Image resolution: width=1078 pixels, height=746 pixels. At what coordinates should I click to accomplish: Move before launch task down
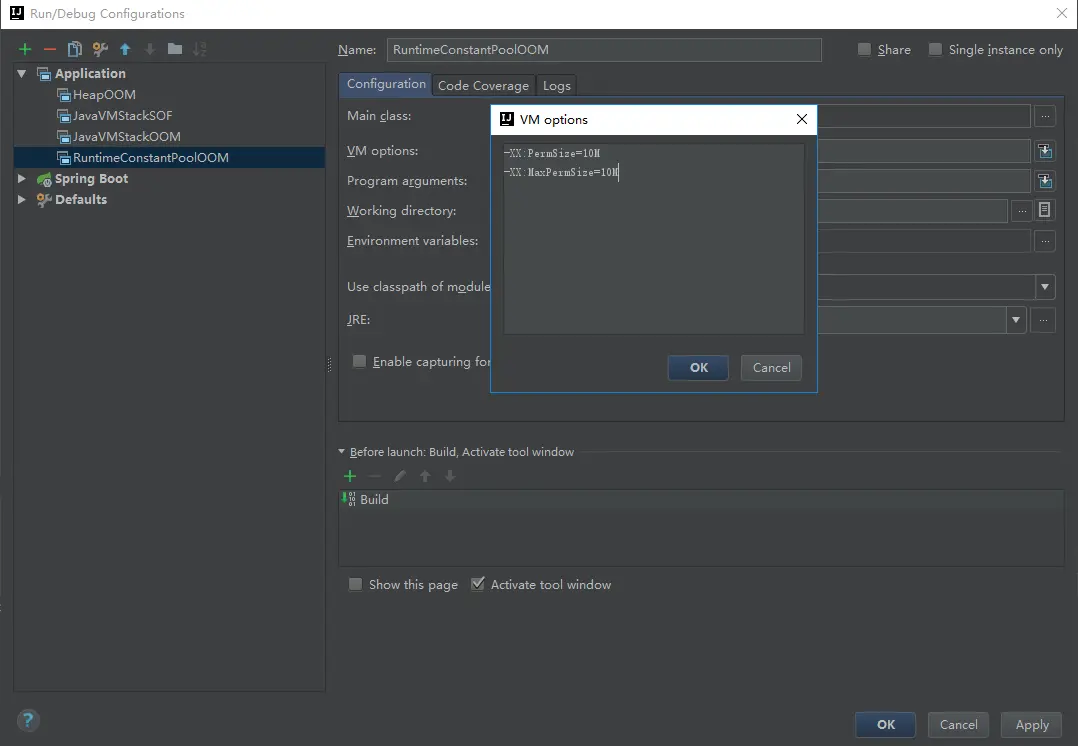click(450, 476)
